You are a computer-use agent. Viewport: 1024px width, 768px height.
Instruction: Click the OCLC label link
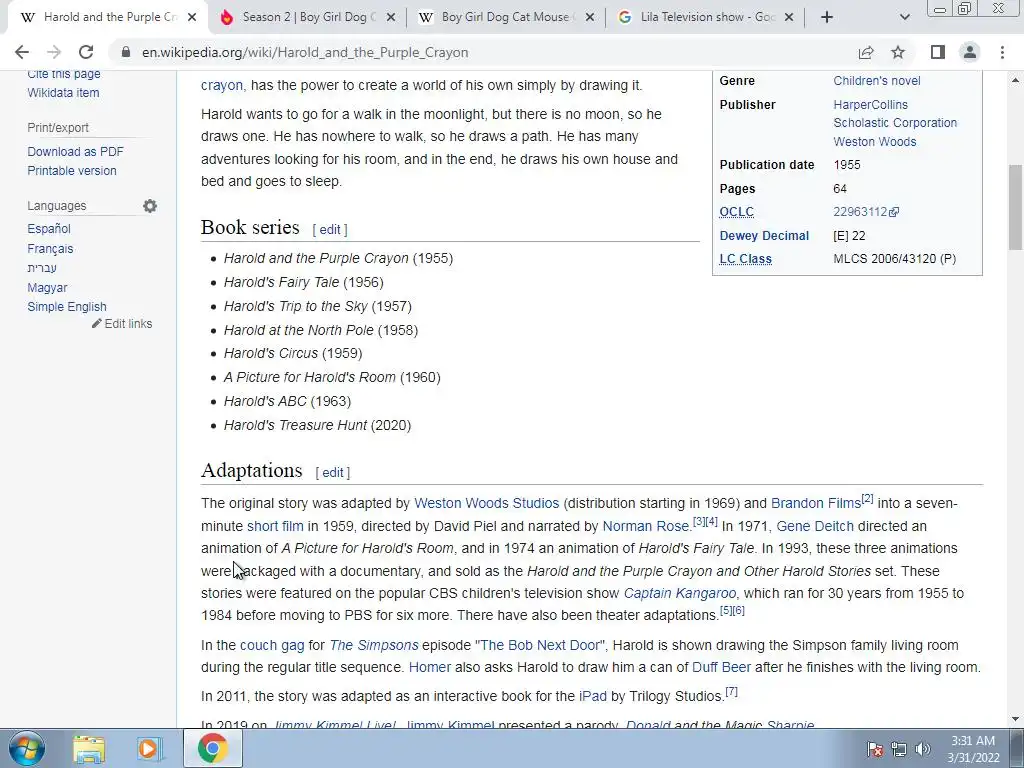click(737, 212)
